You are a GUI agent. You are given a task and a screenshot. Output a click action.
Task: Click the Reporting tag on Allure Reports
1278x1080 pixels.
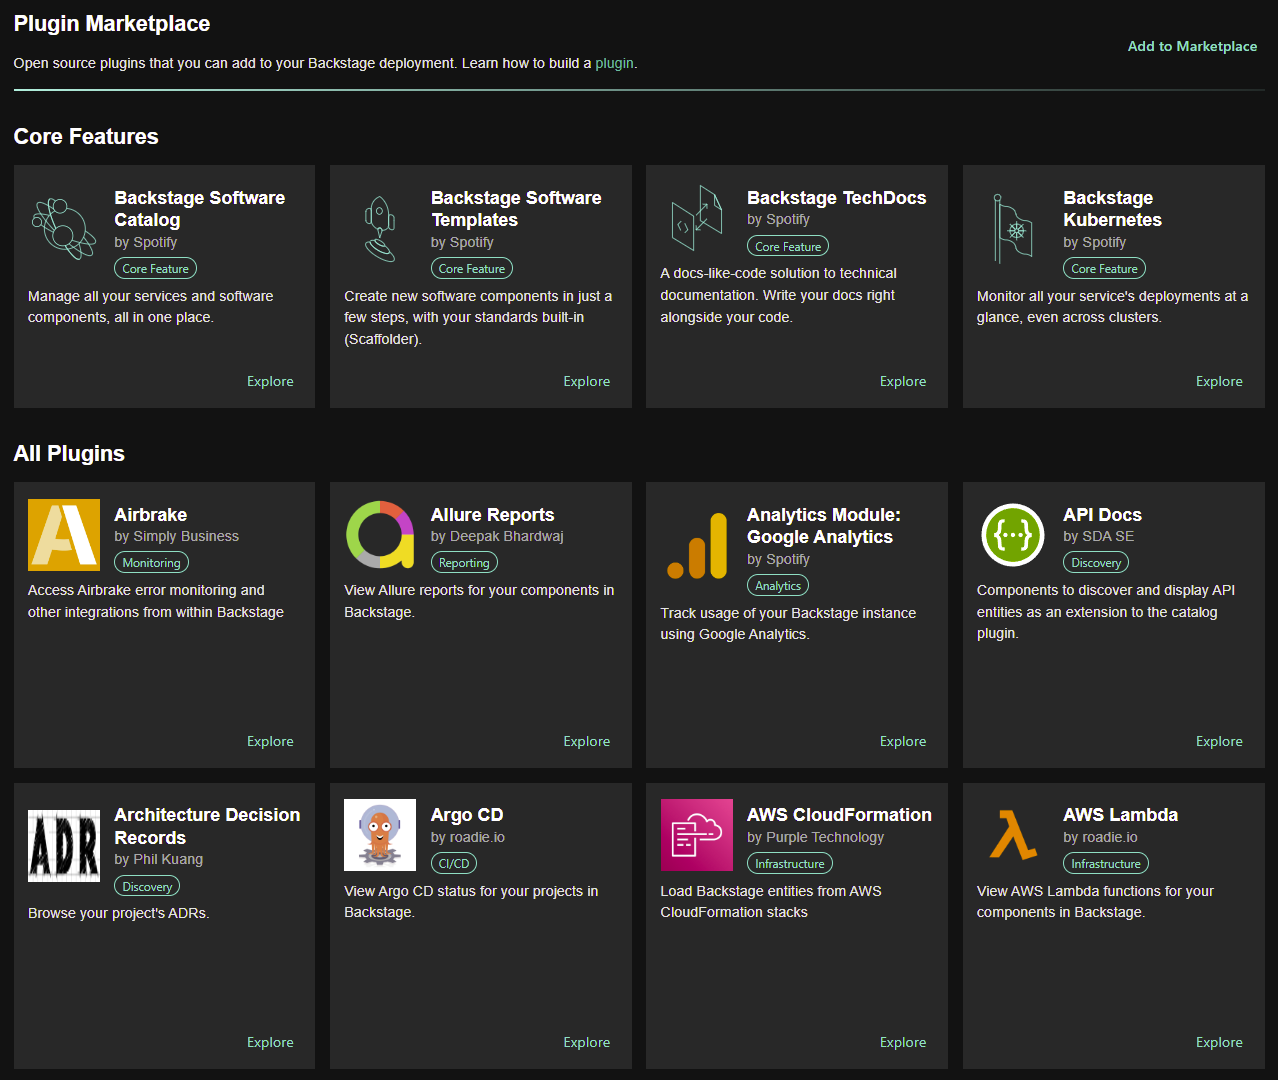464,563
